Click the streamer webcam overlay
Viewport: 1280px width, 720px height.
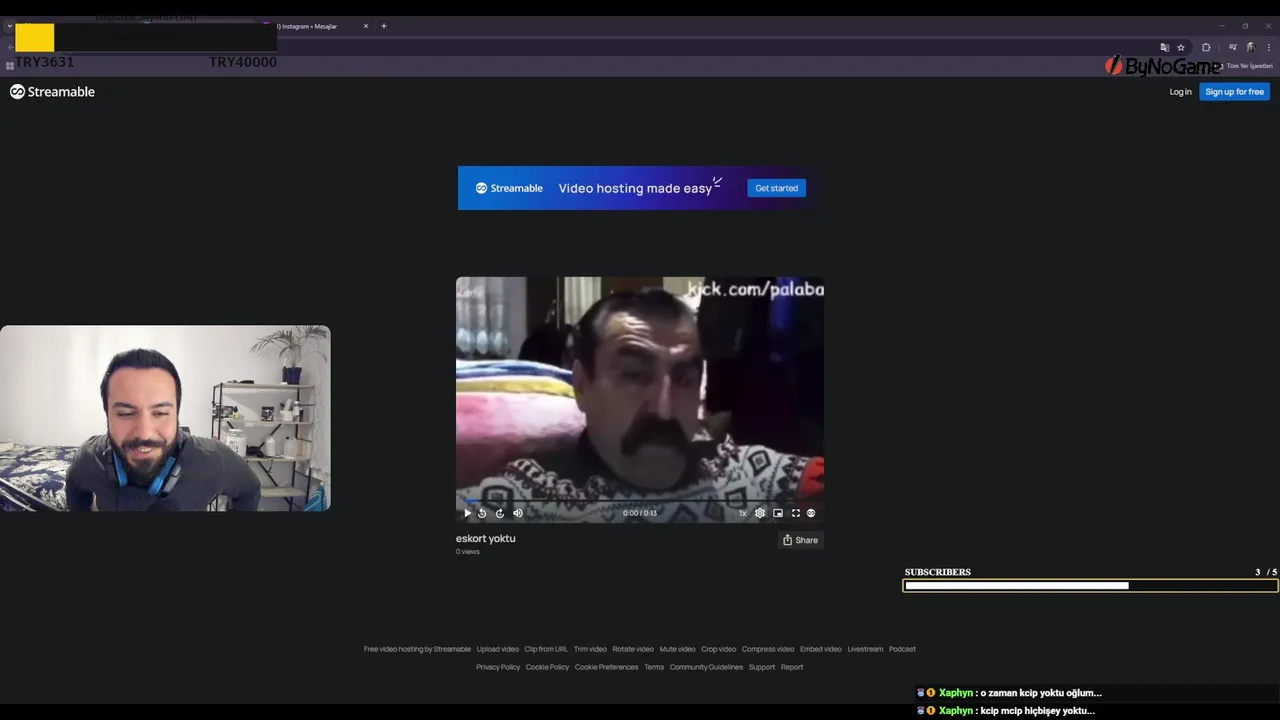[x=165, y=418]
